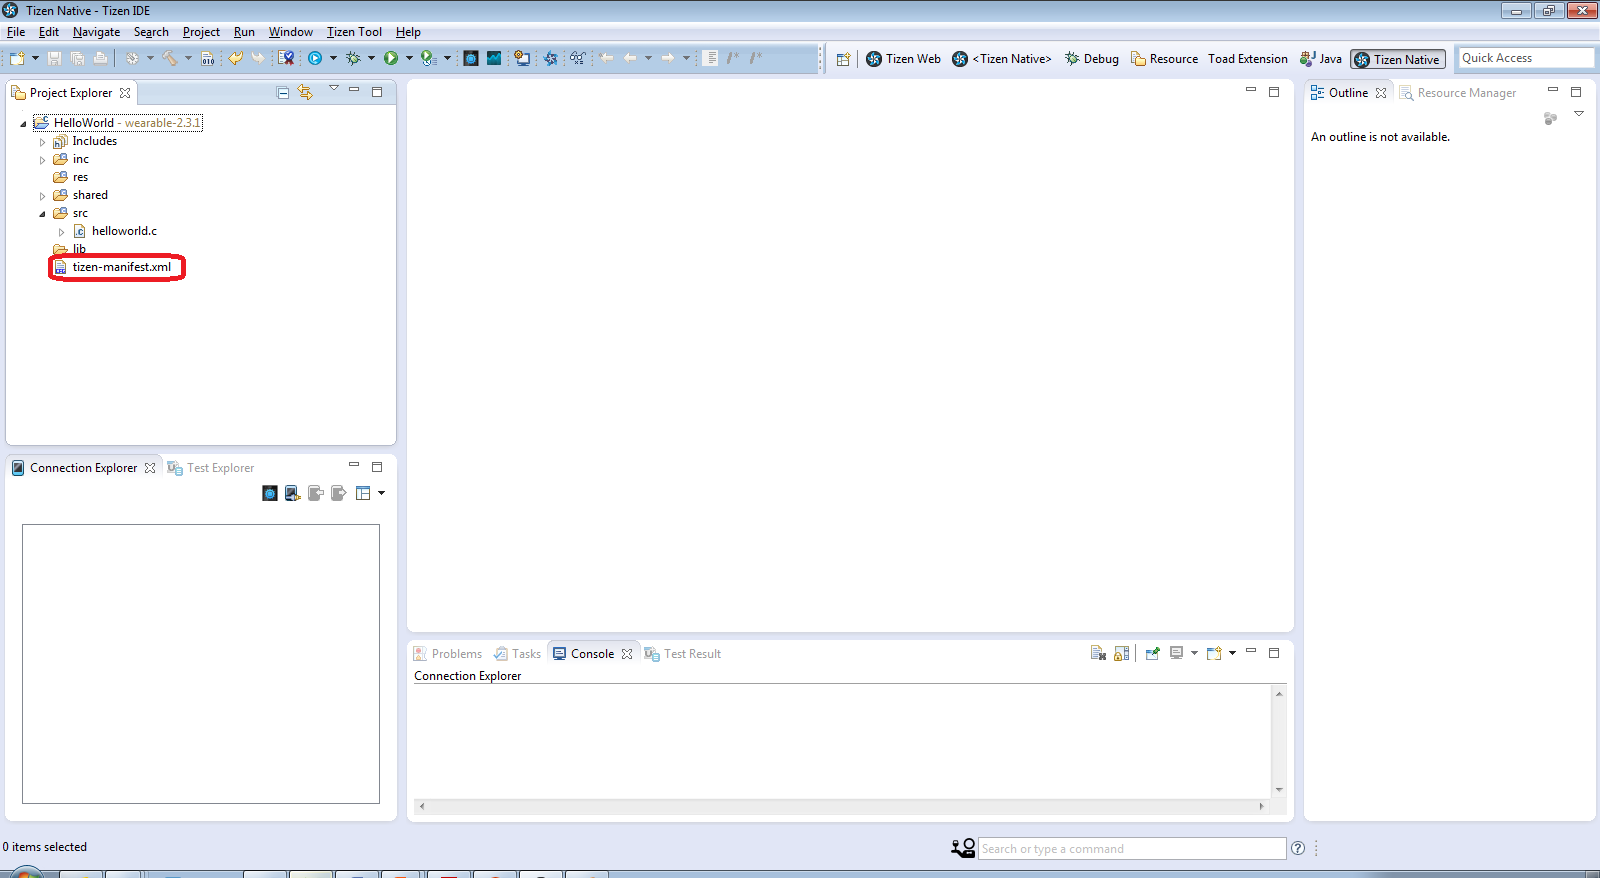Viewport: 1600px width, 878px height.
Task: Open dropdown next to New icon
Action: 36,58
